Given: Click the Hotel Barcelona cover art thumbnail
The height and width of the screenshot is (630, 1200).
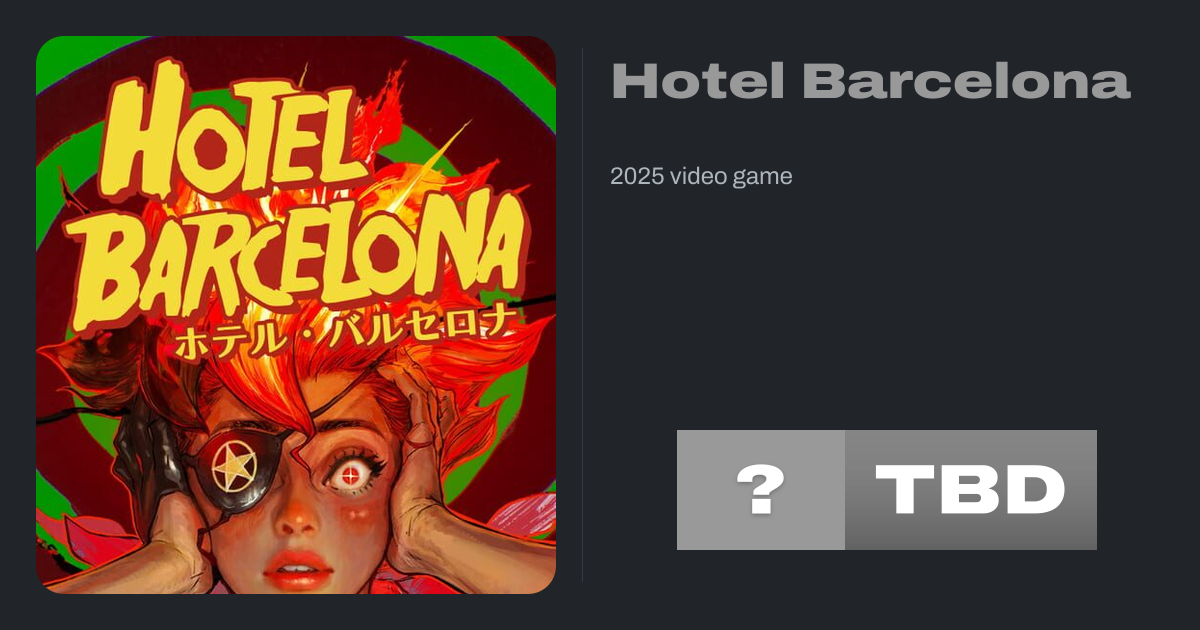Looking at the screenshot, I should point(296,315).
